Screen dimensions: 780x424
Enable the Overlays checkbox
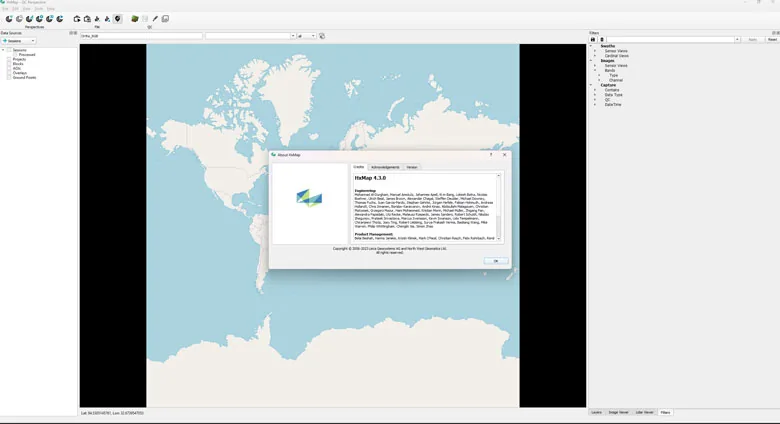(x=9, y=73)
